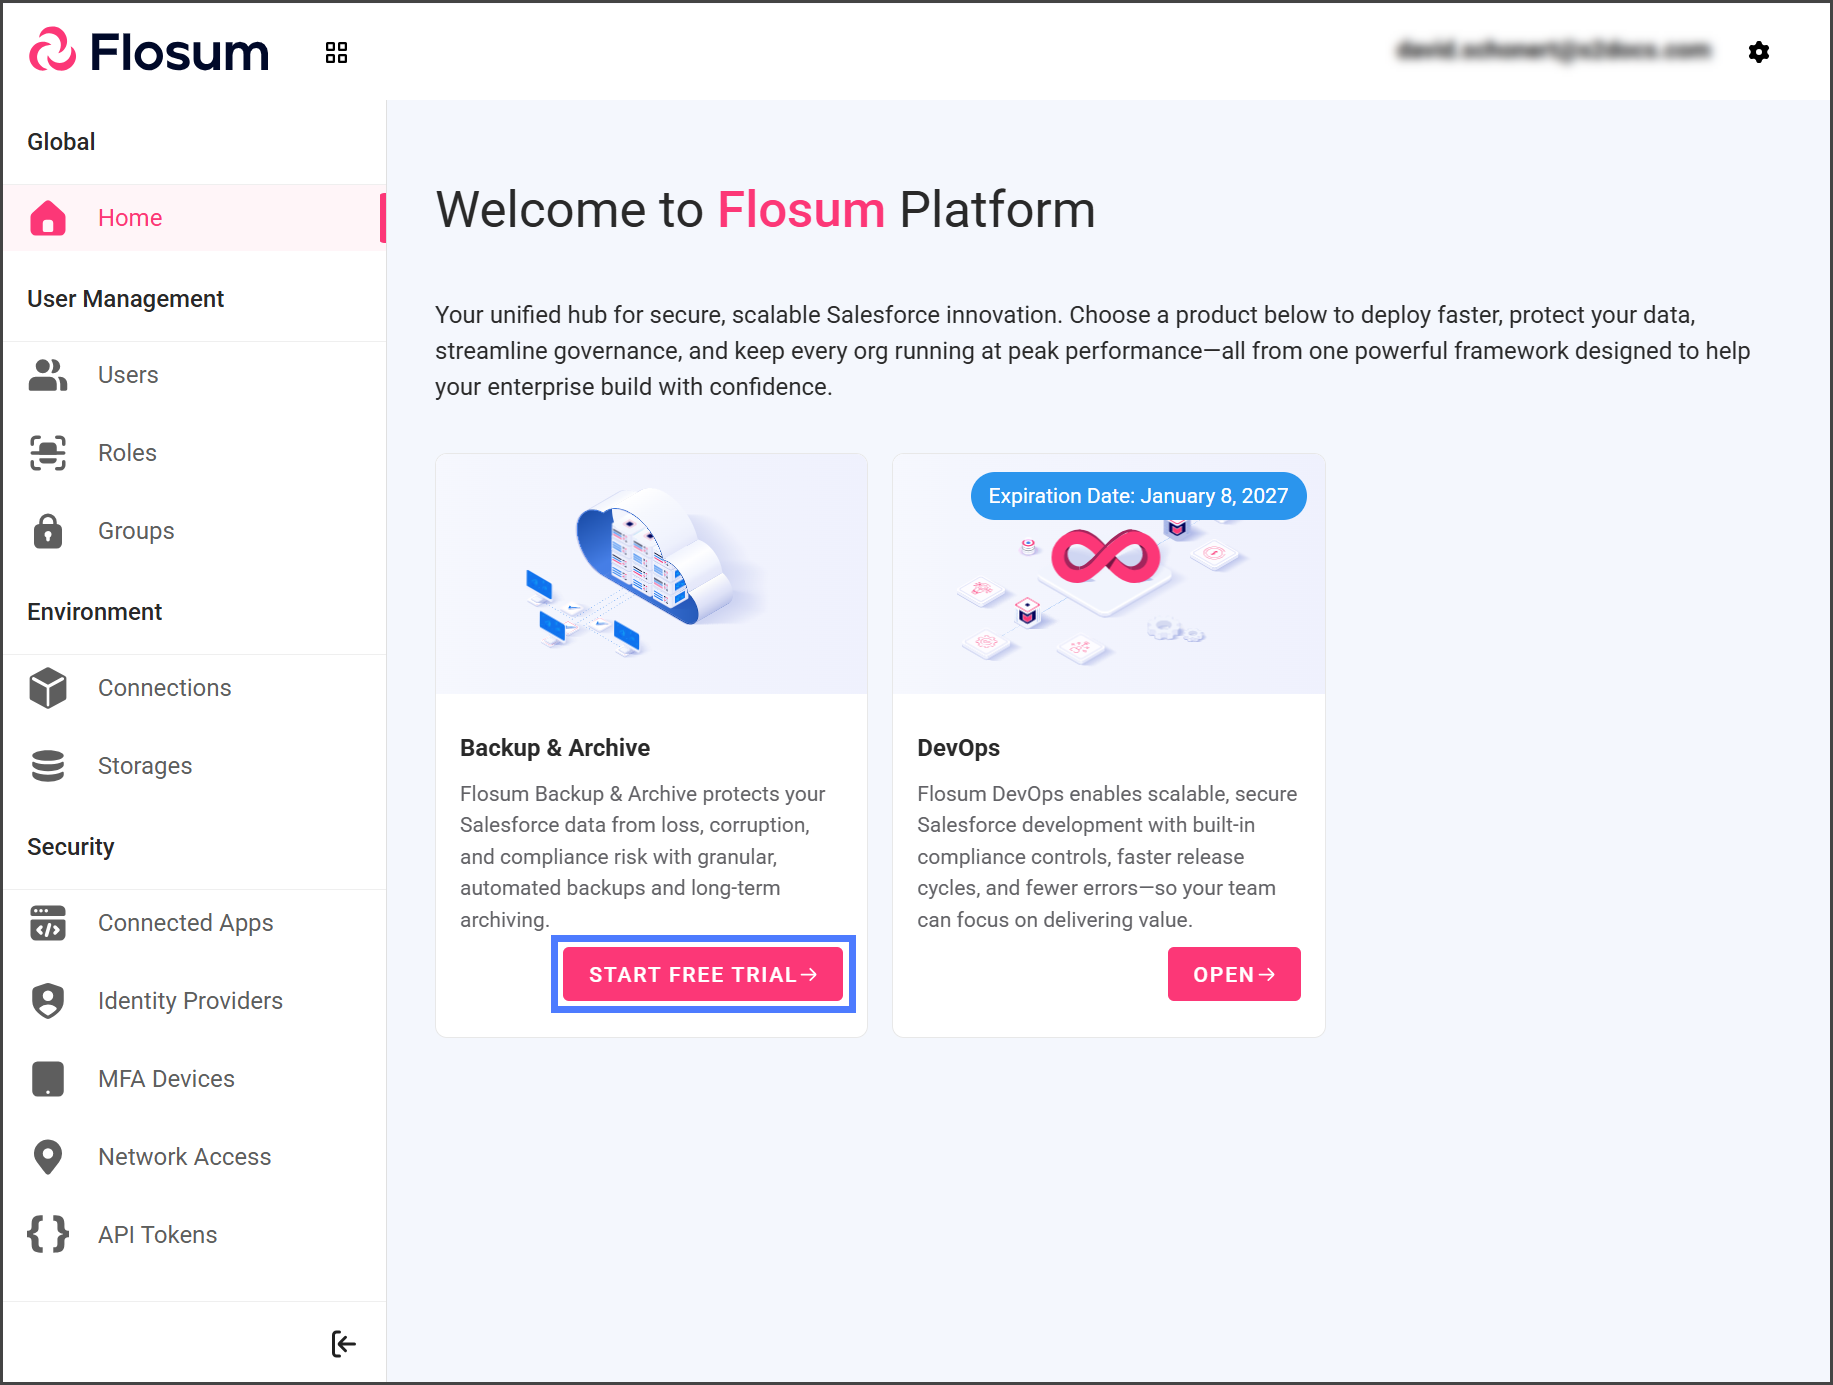
Task: Collapse the sidebar navigation panel
Action: 343,1344
